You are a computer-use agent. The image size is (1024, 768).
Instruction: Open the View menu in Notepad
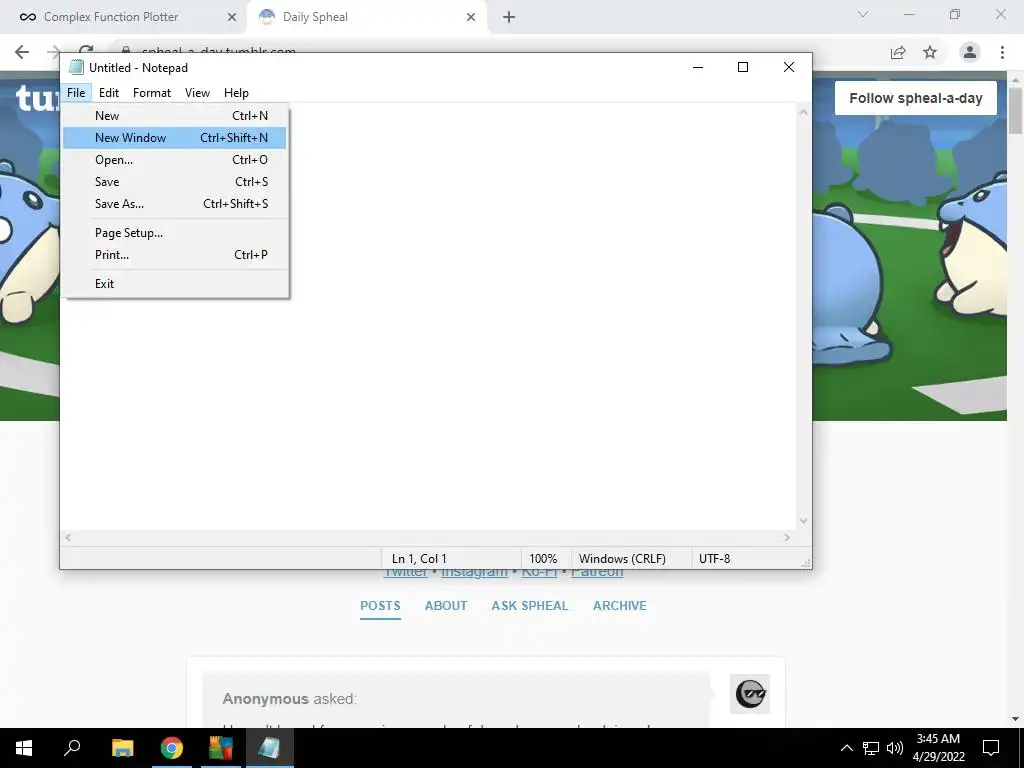point(197,93)
